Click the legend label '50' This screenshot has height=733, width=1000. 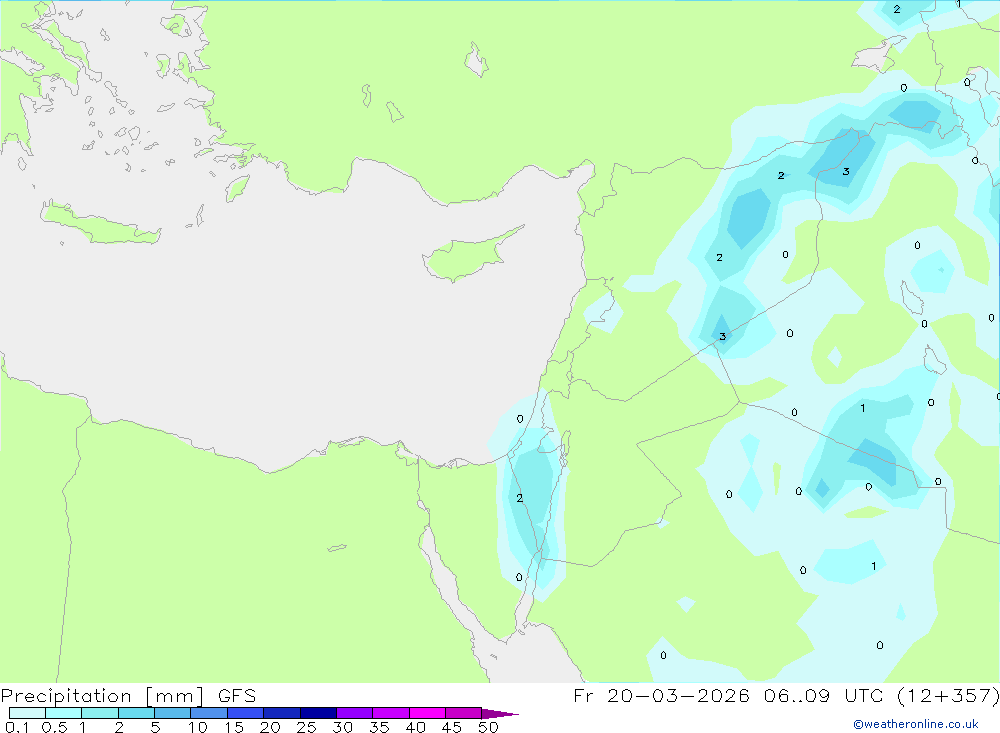click(489, 727)
